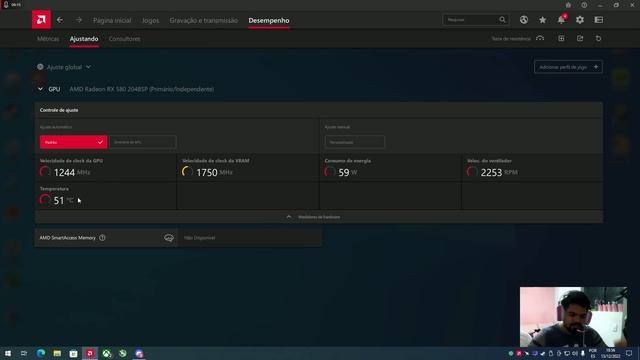Click the reset tuning icon
This screenshot has width=640, height=360.
[x=598, y=38]
